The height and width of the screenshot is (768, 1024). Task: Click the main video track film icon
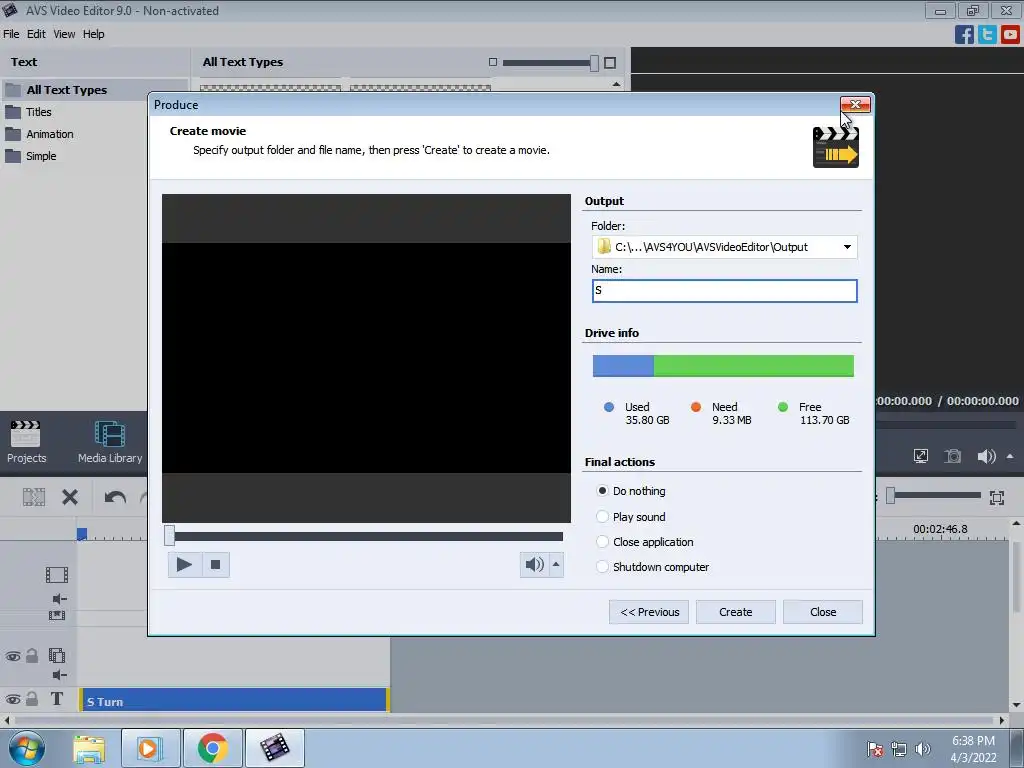click(57, 575)
